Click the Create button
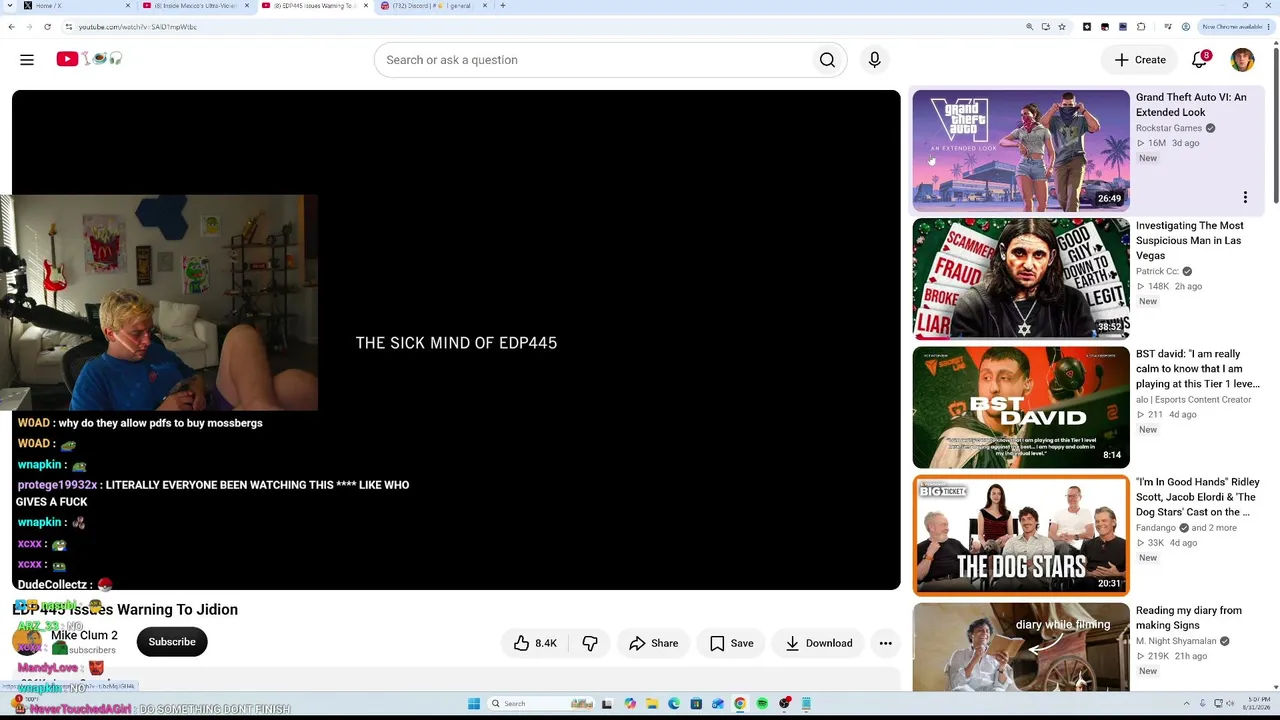The image size is (1280, 720). pos(1140,60)
